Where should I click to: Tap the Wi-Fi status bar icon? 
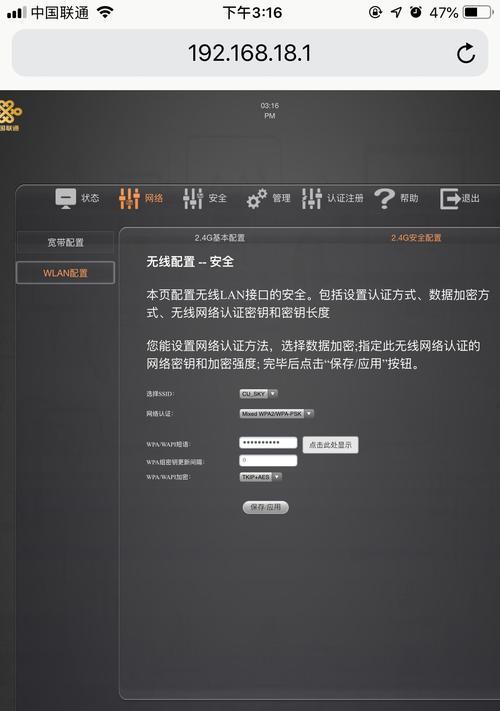click(x=105, y=12)
